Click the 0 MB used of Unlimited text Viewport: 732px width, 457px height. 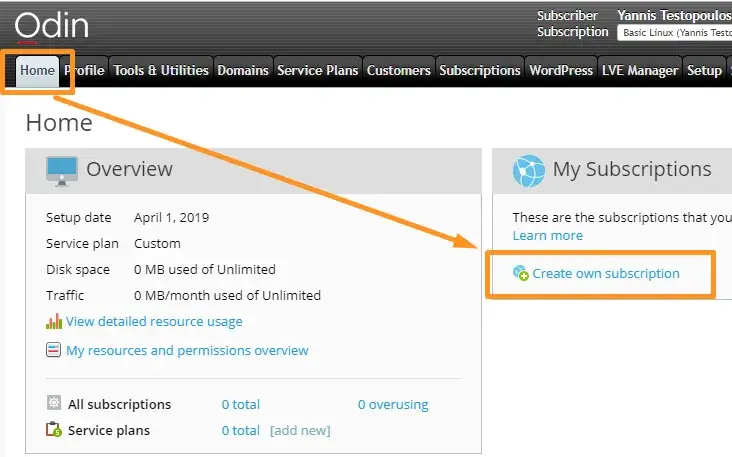point(205,269)
